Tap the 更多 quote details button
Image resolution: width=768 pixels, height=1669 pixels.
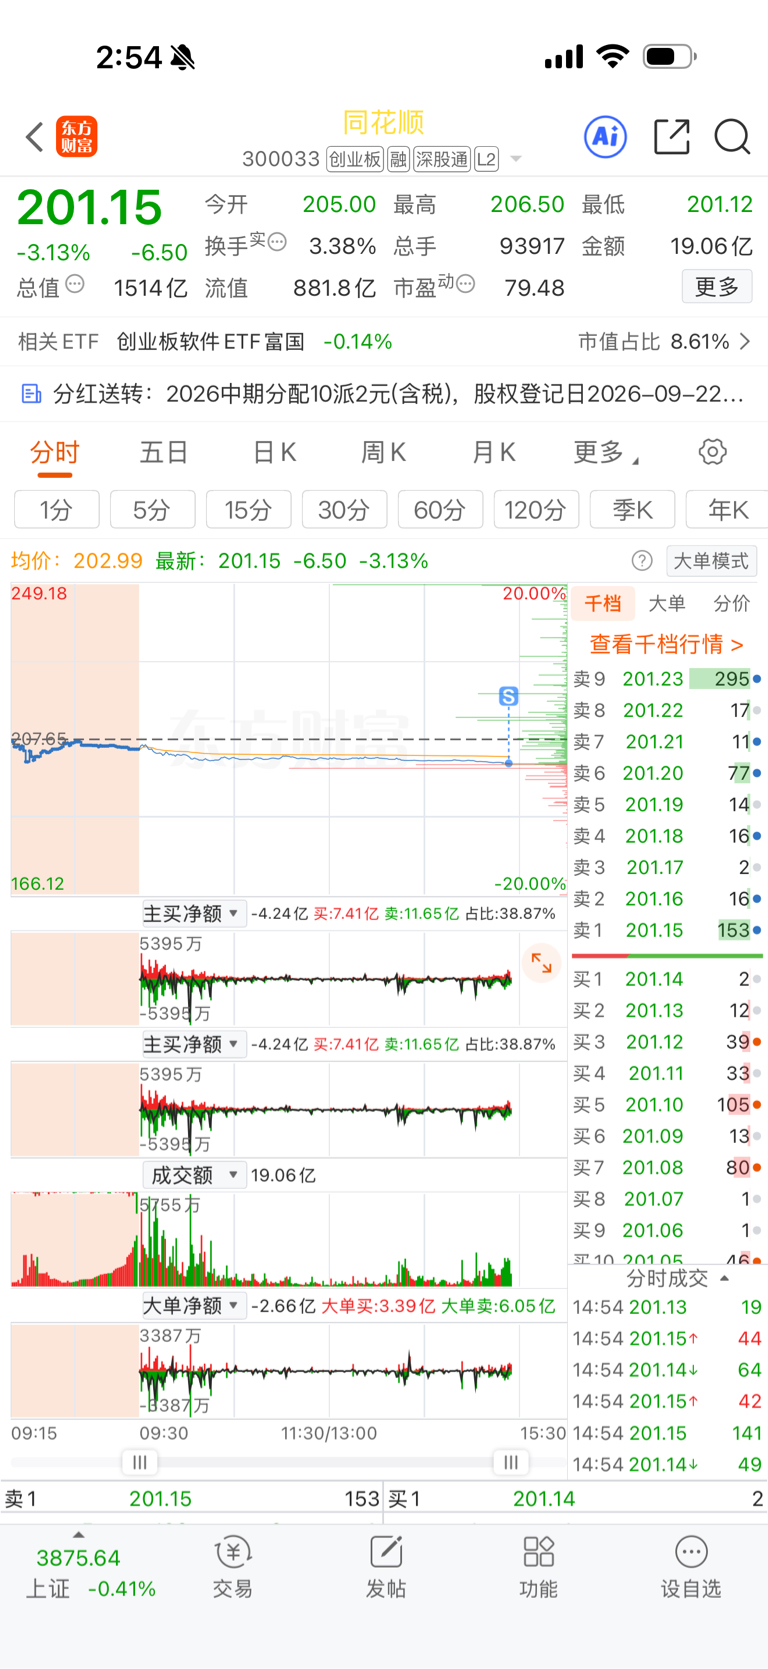(717, 287)
